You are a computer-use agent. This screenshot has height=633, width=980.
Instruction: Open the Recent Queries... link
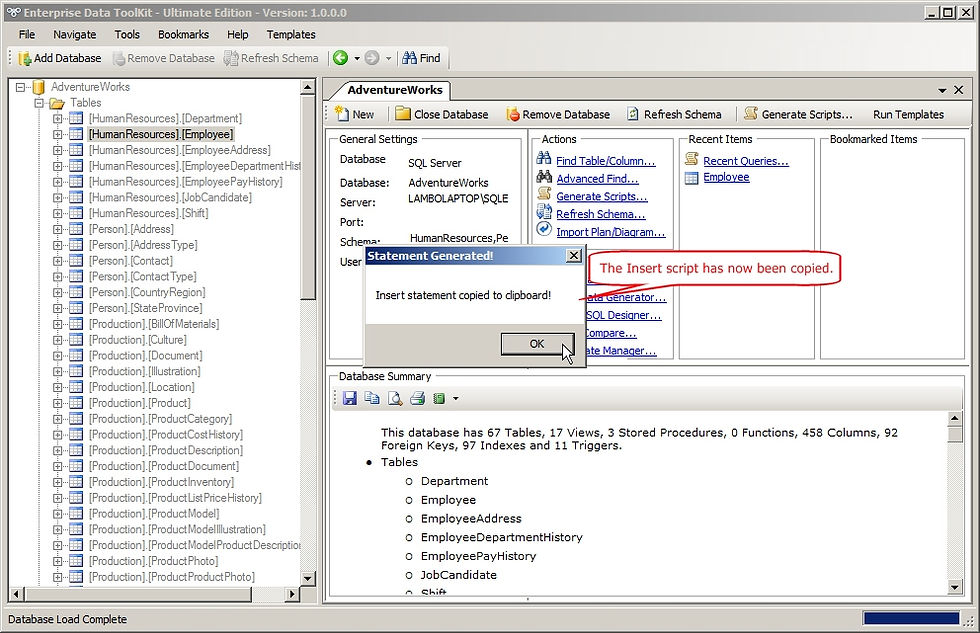pyautogui.click(x=746, y=161)
